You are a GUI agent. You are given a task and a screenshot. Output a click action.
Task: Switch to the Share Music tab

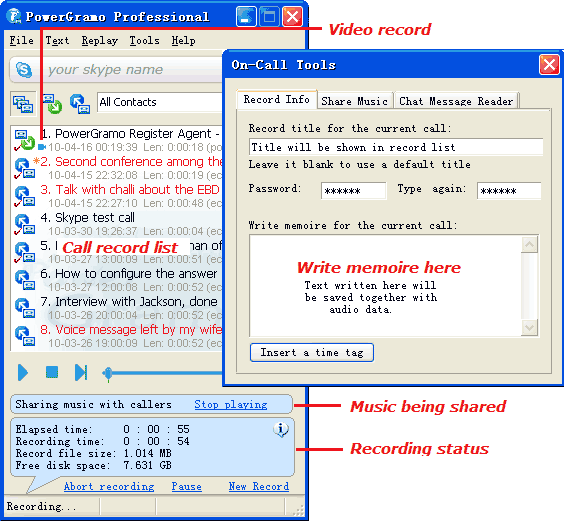pos(354,101)
